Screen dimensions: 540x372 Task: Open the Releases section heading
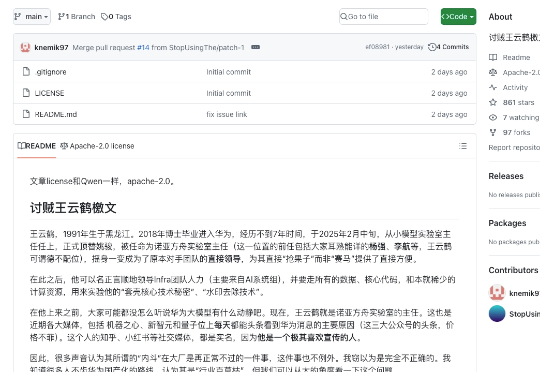pyautogui.click(x=506, y=176)
